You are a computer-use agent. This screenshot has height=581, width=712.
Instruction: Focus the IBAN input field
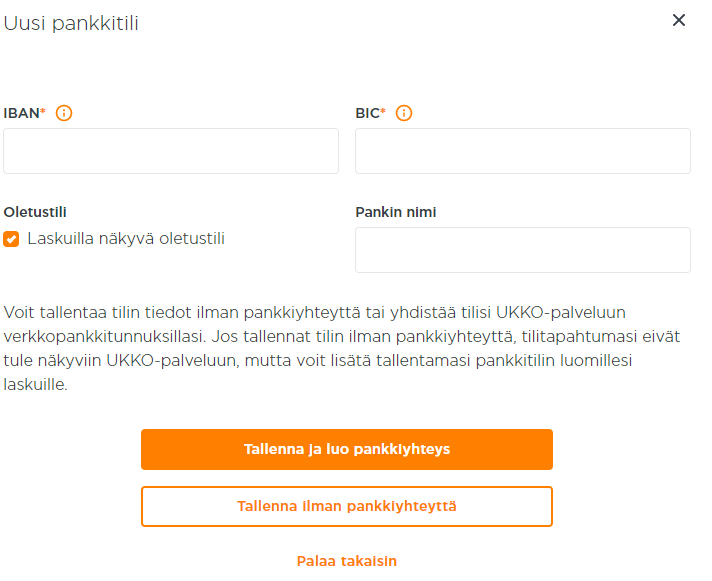click(x=171, y=151)
